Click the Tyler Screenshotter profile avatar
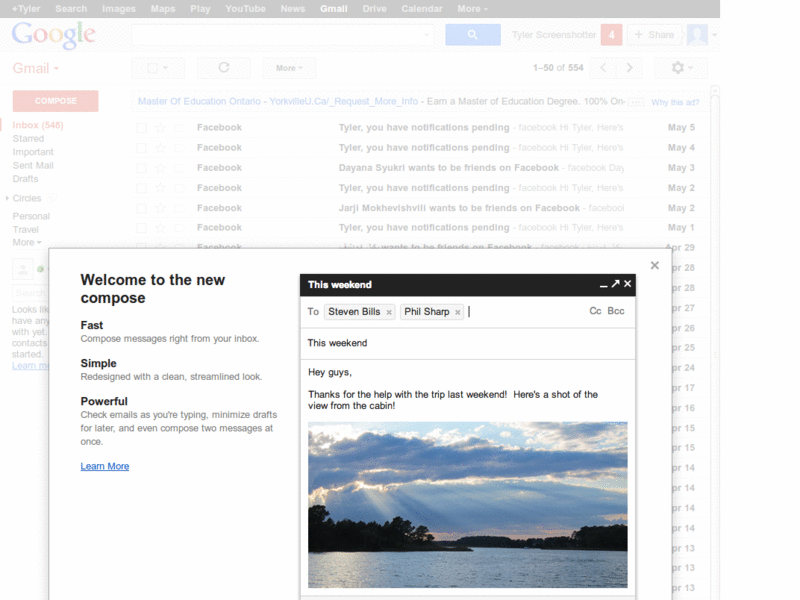This screenshot has width=800, height=600. pos(697,35)
